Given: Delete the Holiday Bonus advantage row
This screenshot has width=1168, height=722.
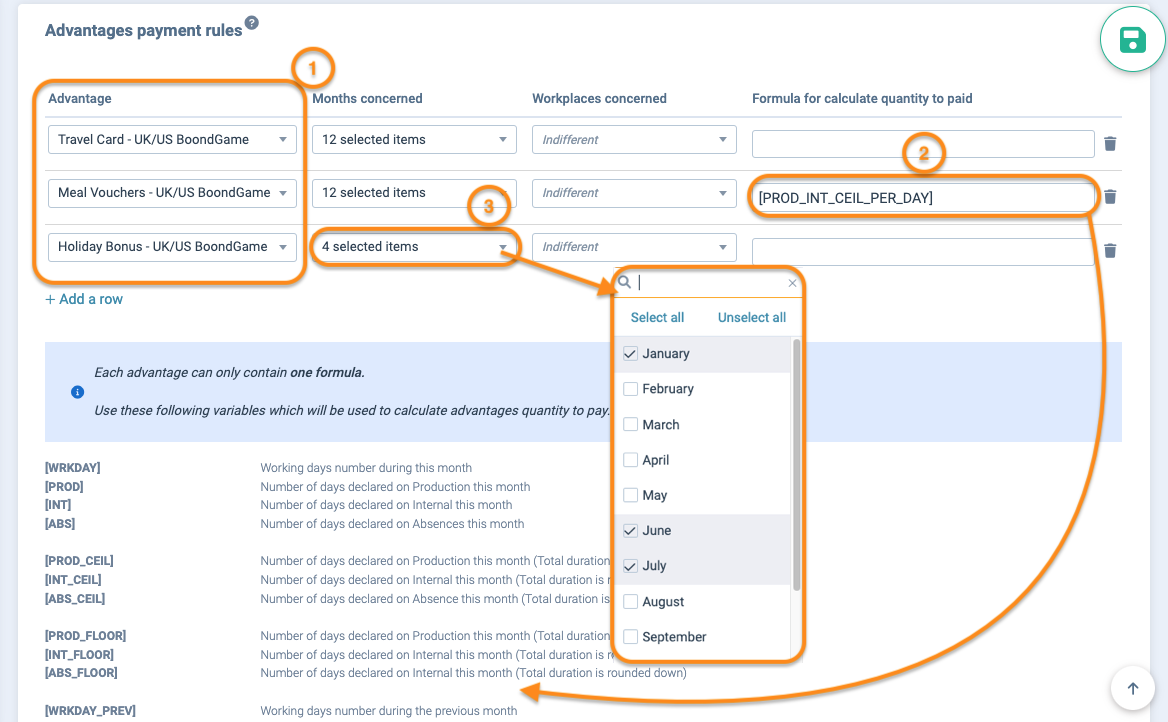Looking at the screenshot, I should pyautogui.click(x=1110, y=251).
